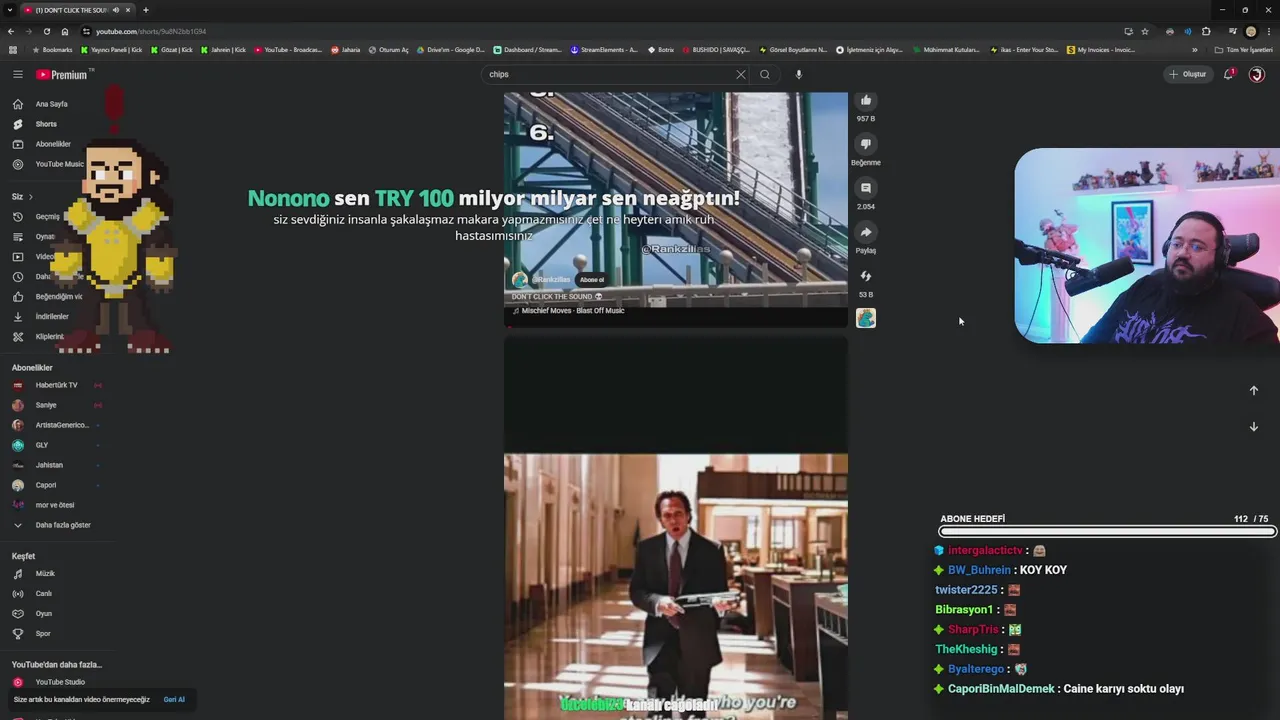Open the Short's sound thumbnail
The height and width of the screenshot is (720, 1280).
(866, 318)
